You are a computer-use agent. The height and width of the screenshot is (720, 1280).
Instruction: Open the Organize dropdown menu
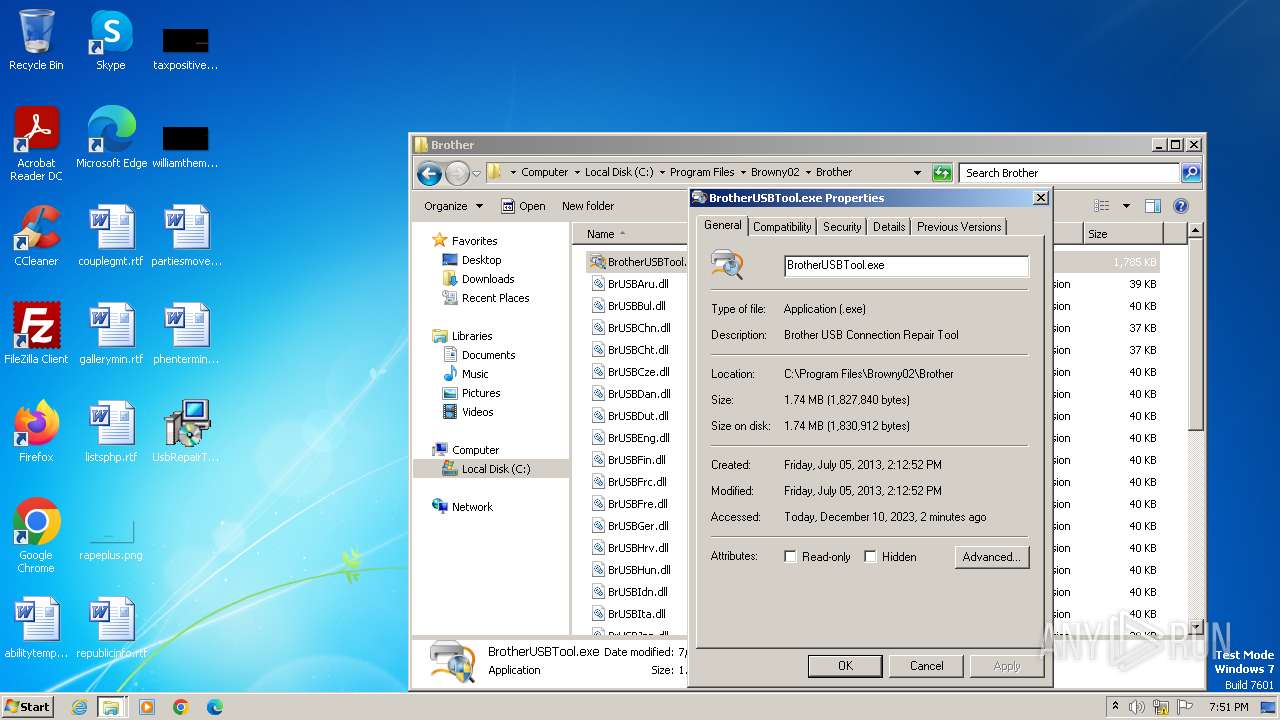(453, 206)
